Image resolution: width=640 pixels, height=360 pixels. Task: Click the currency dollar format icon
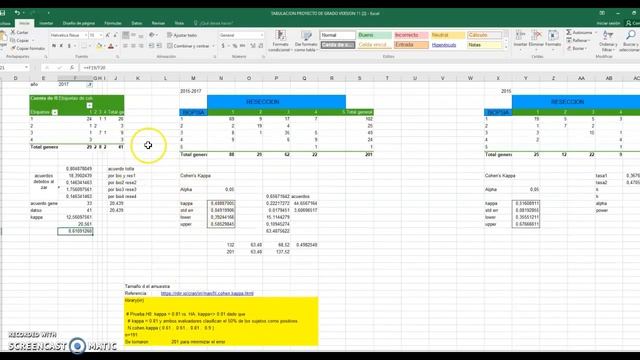point(223,46)
